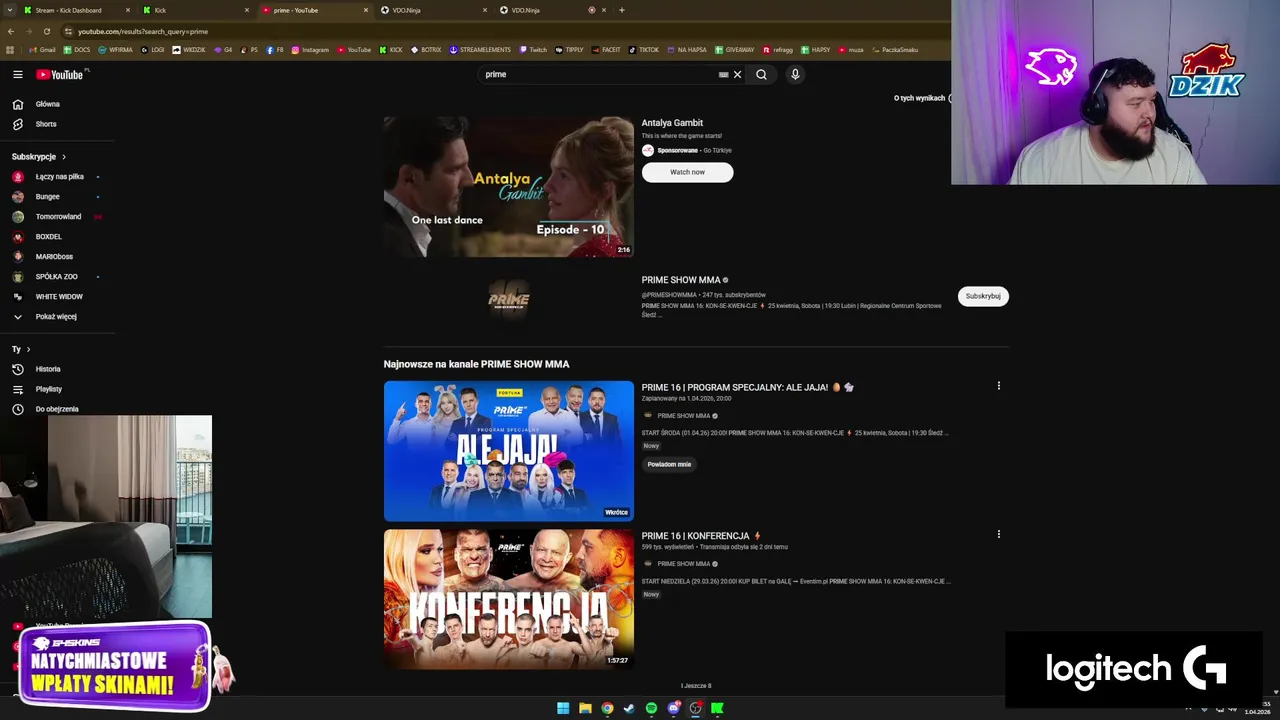This screenshot has height=720, width=1280.
Task: Open File Explorer from the taskbar
Action: tap(585, 708)
